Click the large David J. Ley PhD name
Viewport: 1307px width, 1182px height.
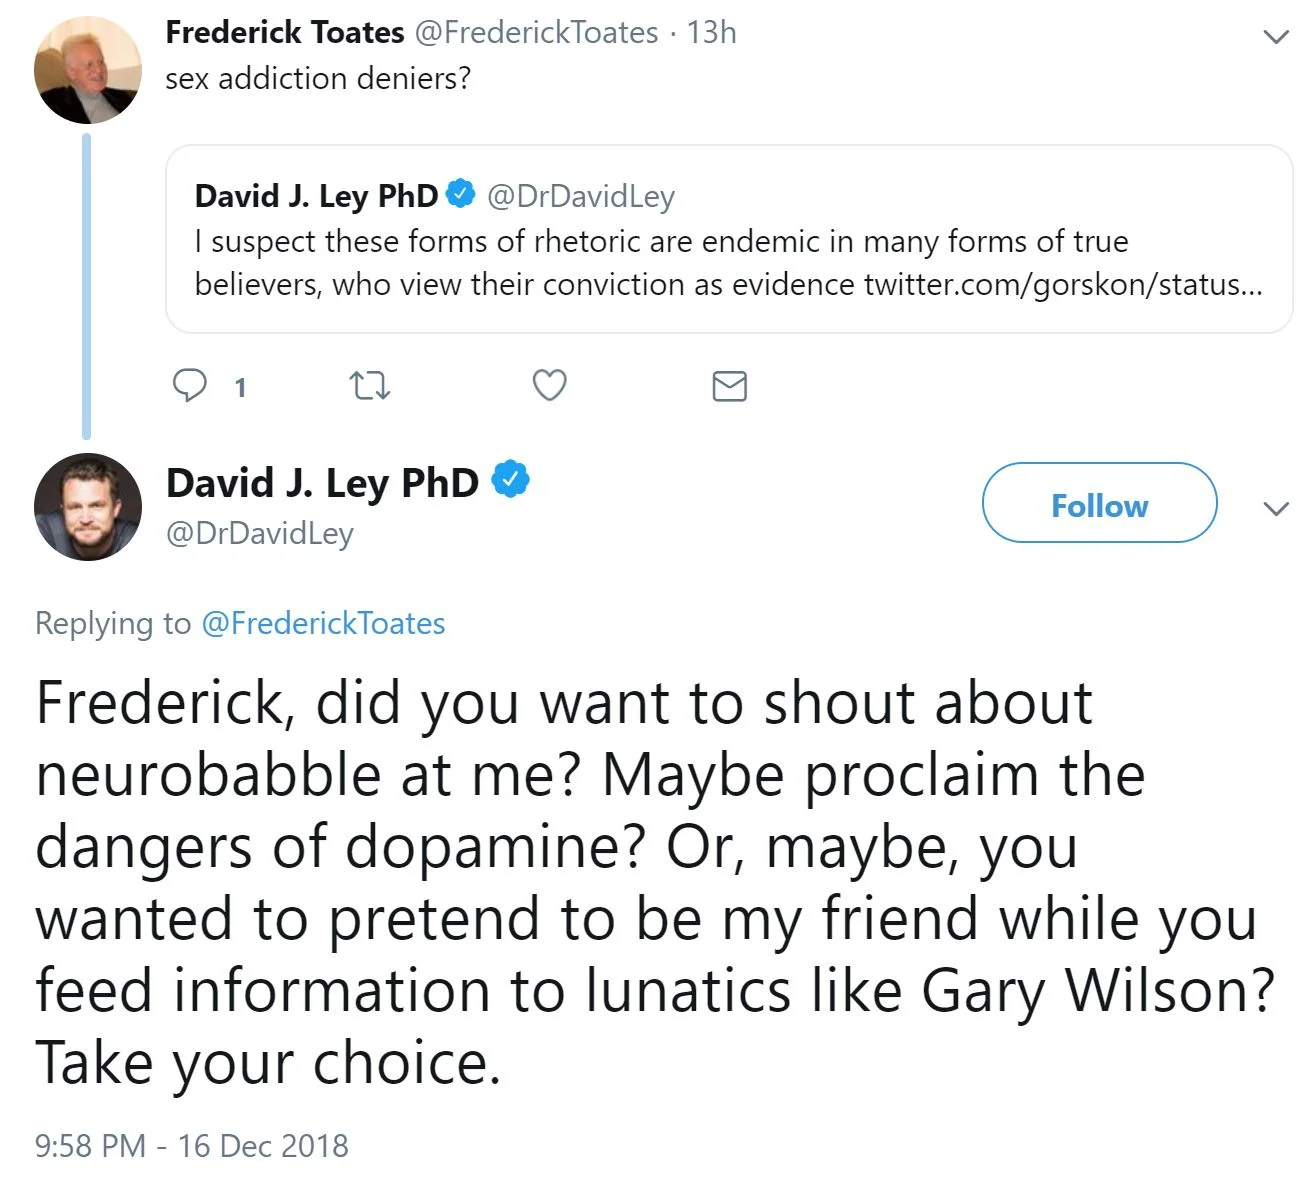point(322,483)
